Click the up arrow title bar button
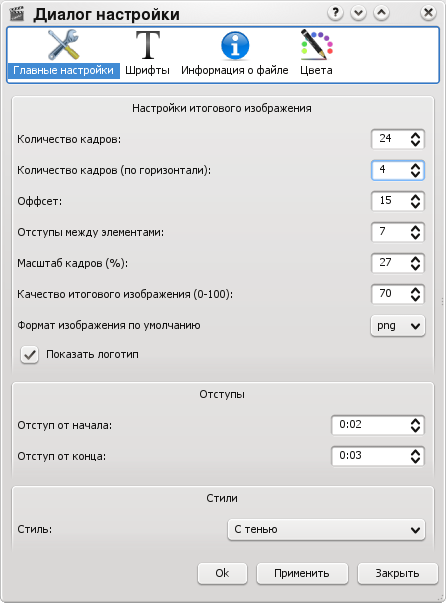Image resolution: width=446 pixels, height=603 pixels. (x=381, y=13)
